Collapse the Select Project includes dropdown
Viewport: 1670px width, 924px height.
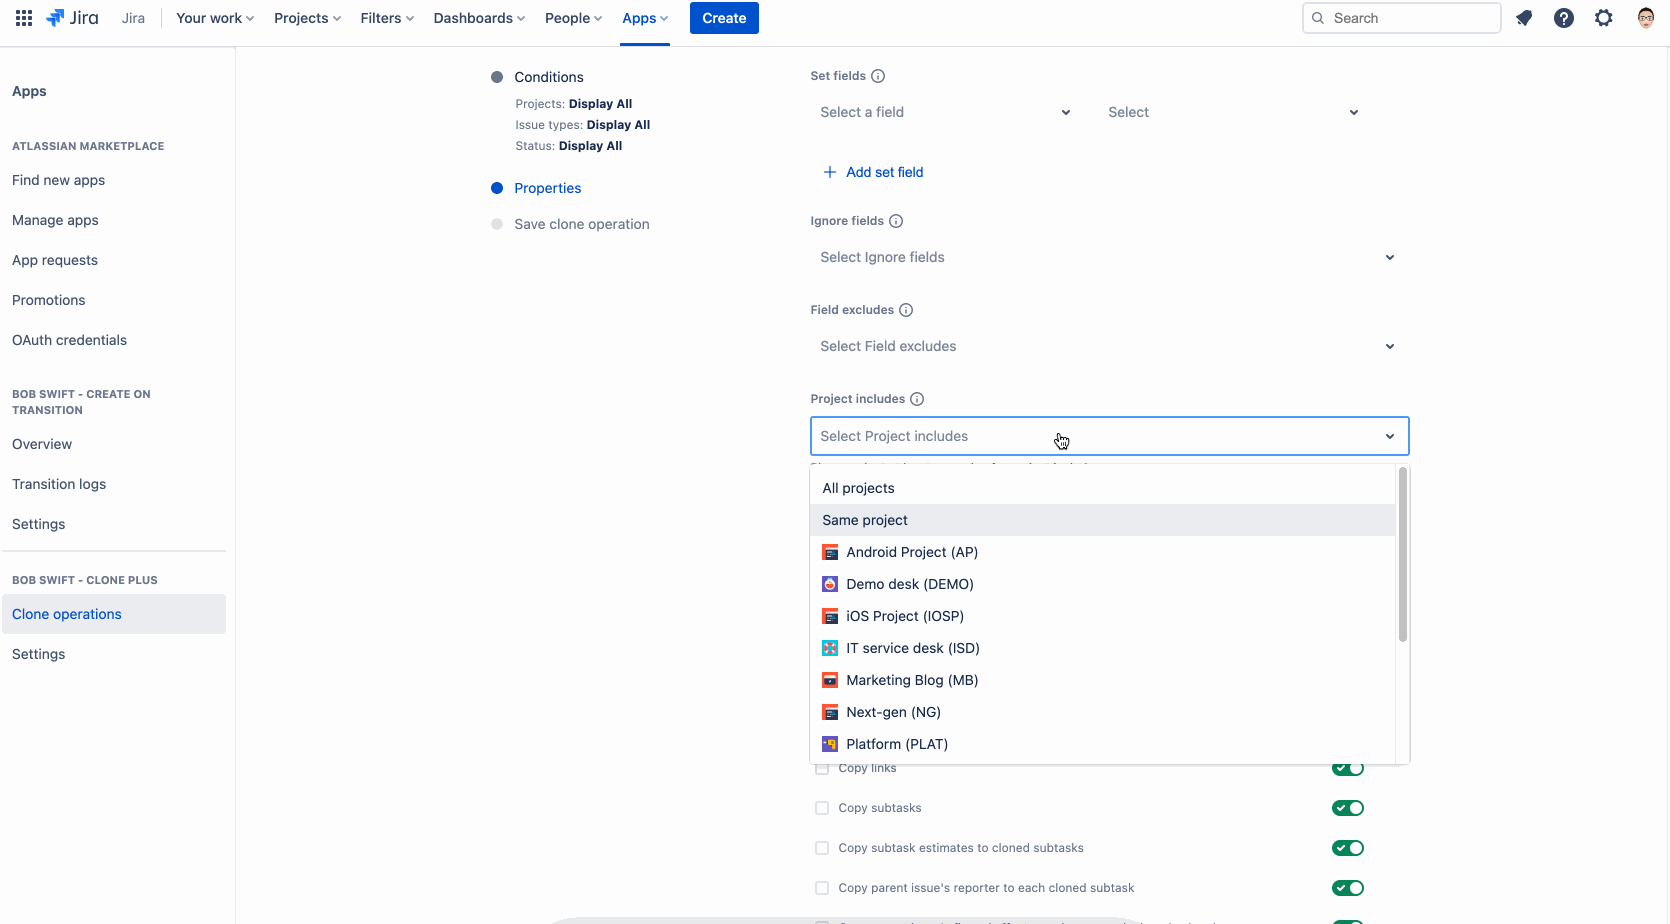click(1109, 436)
